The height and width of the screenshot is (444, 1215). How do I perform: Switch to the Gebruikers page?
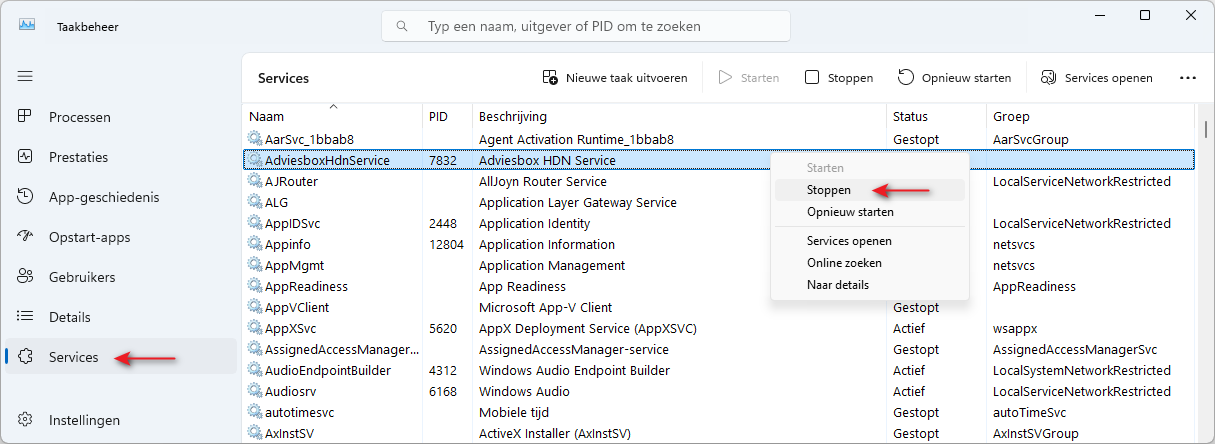(x=120, y=277)
